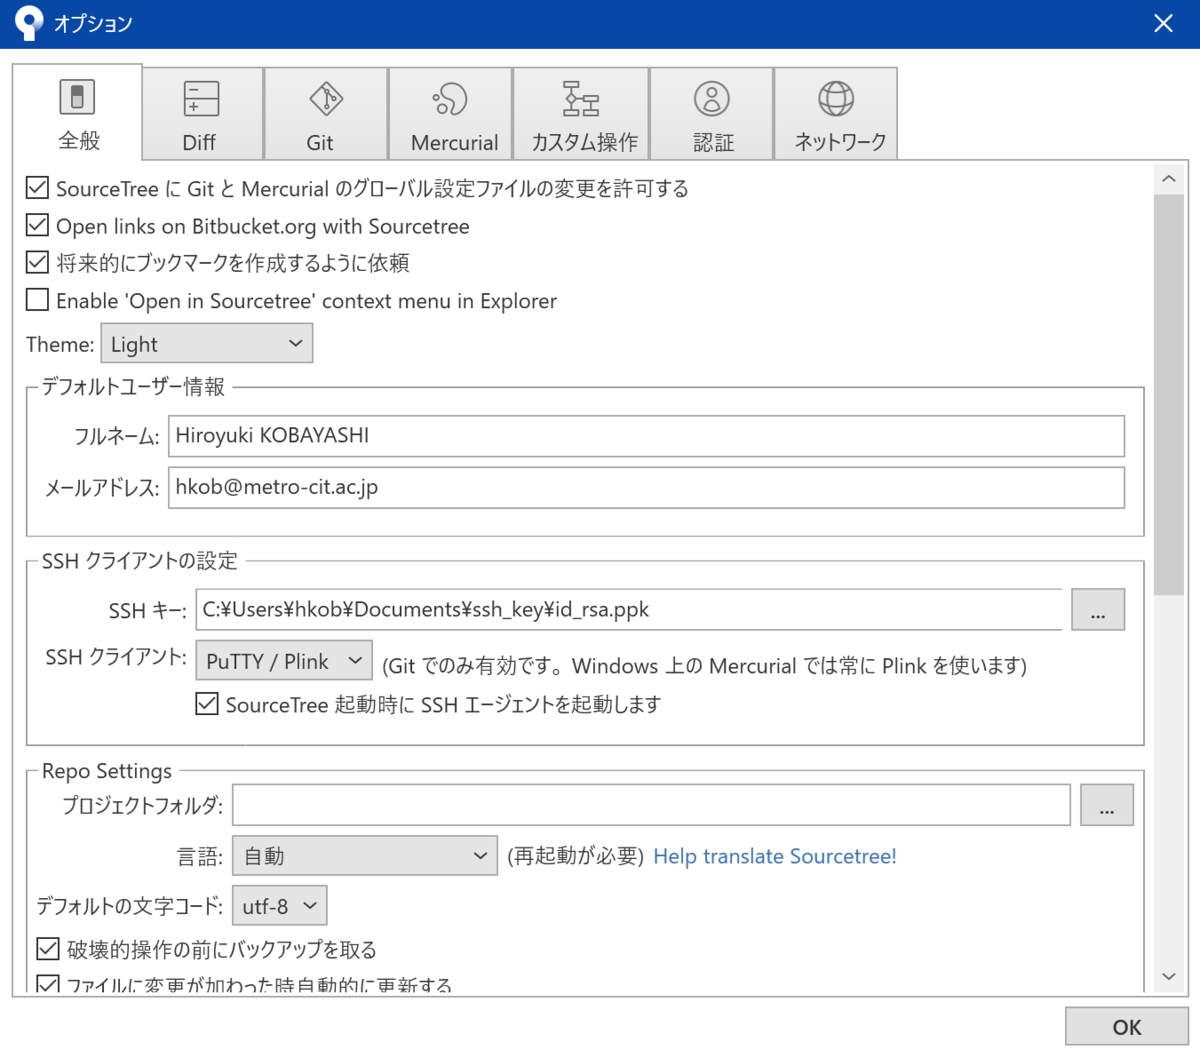Open the 認証 tab label
This screenshot has height=1050, width=1200.
click(713, 143)
